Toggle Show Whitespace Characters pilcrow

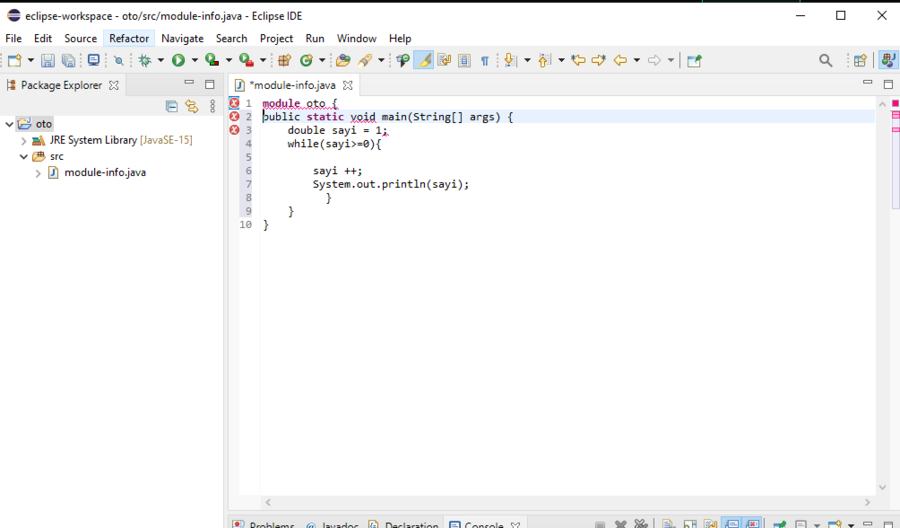(485, 61)
